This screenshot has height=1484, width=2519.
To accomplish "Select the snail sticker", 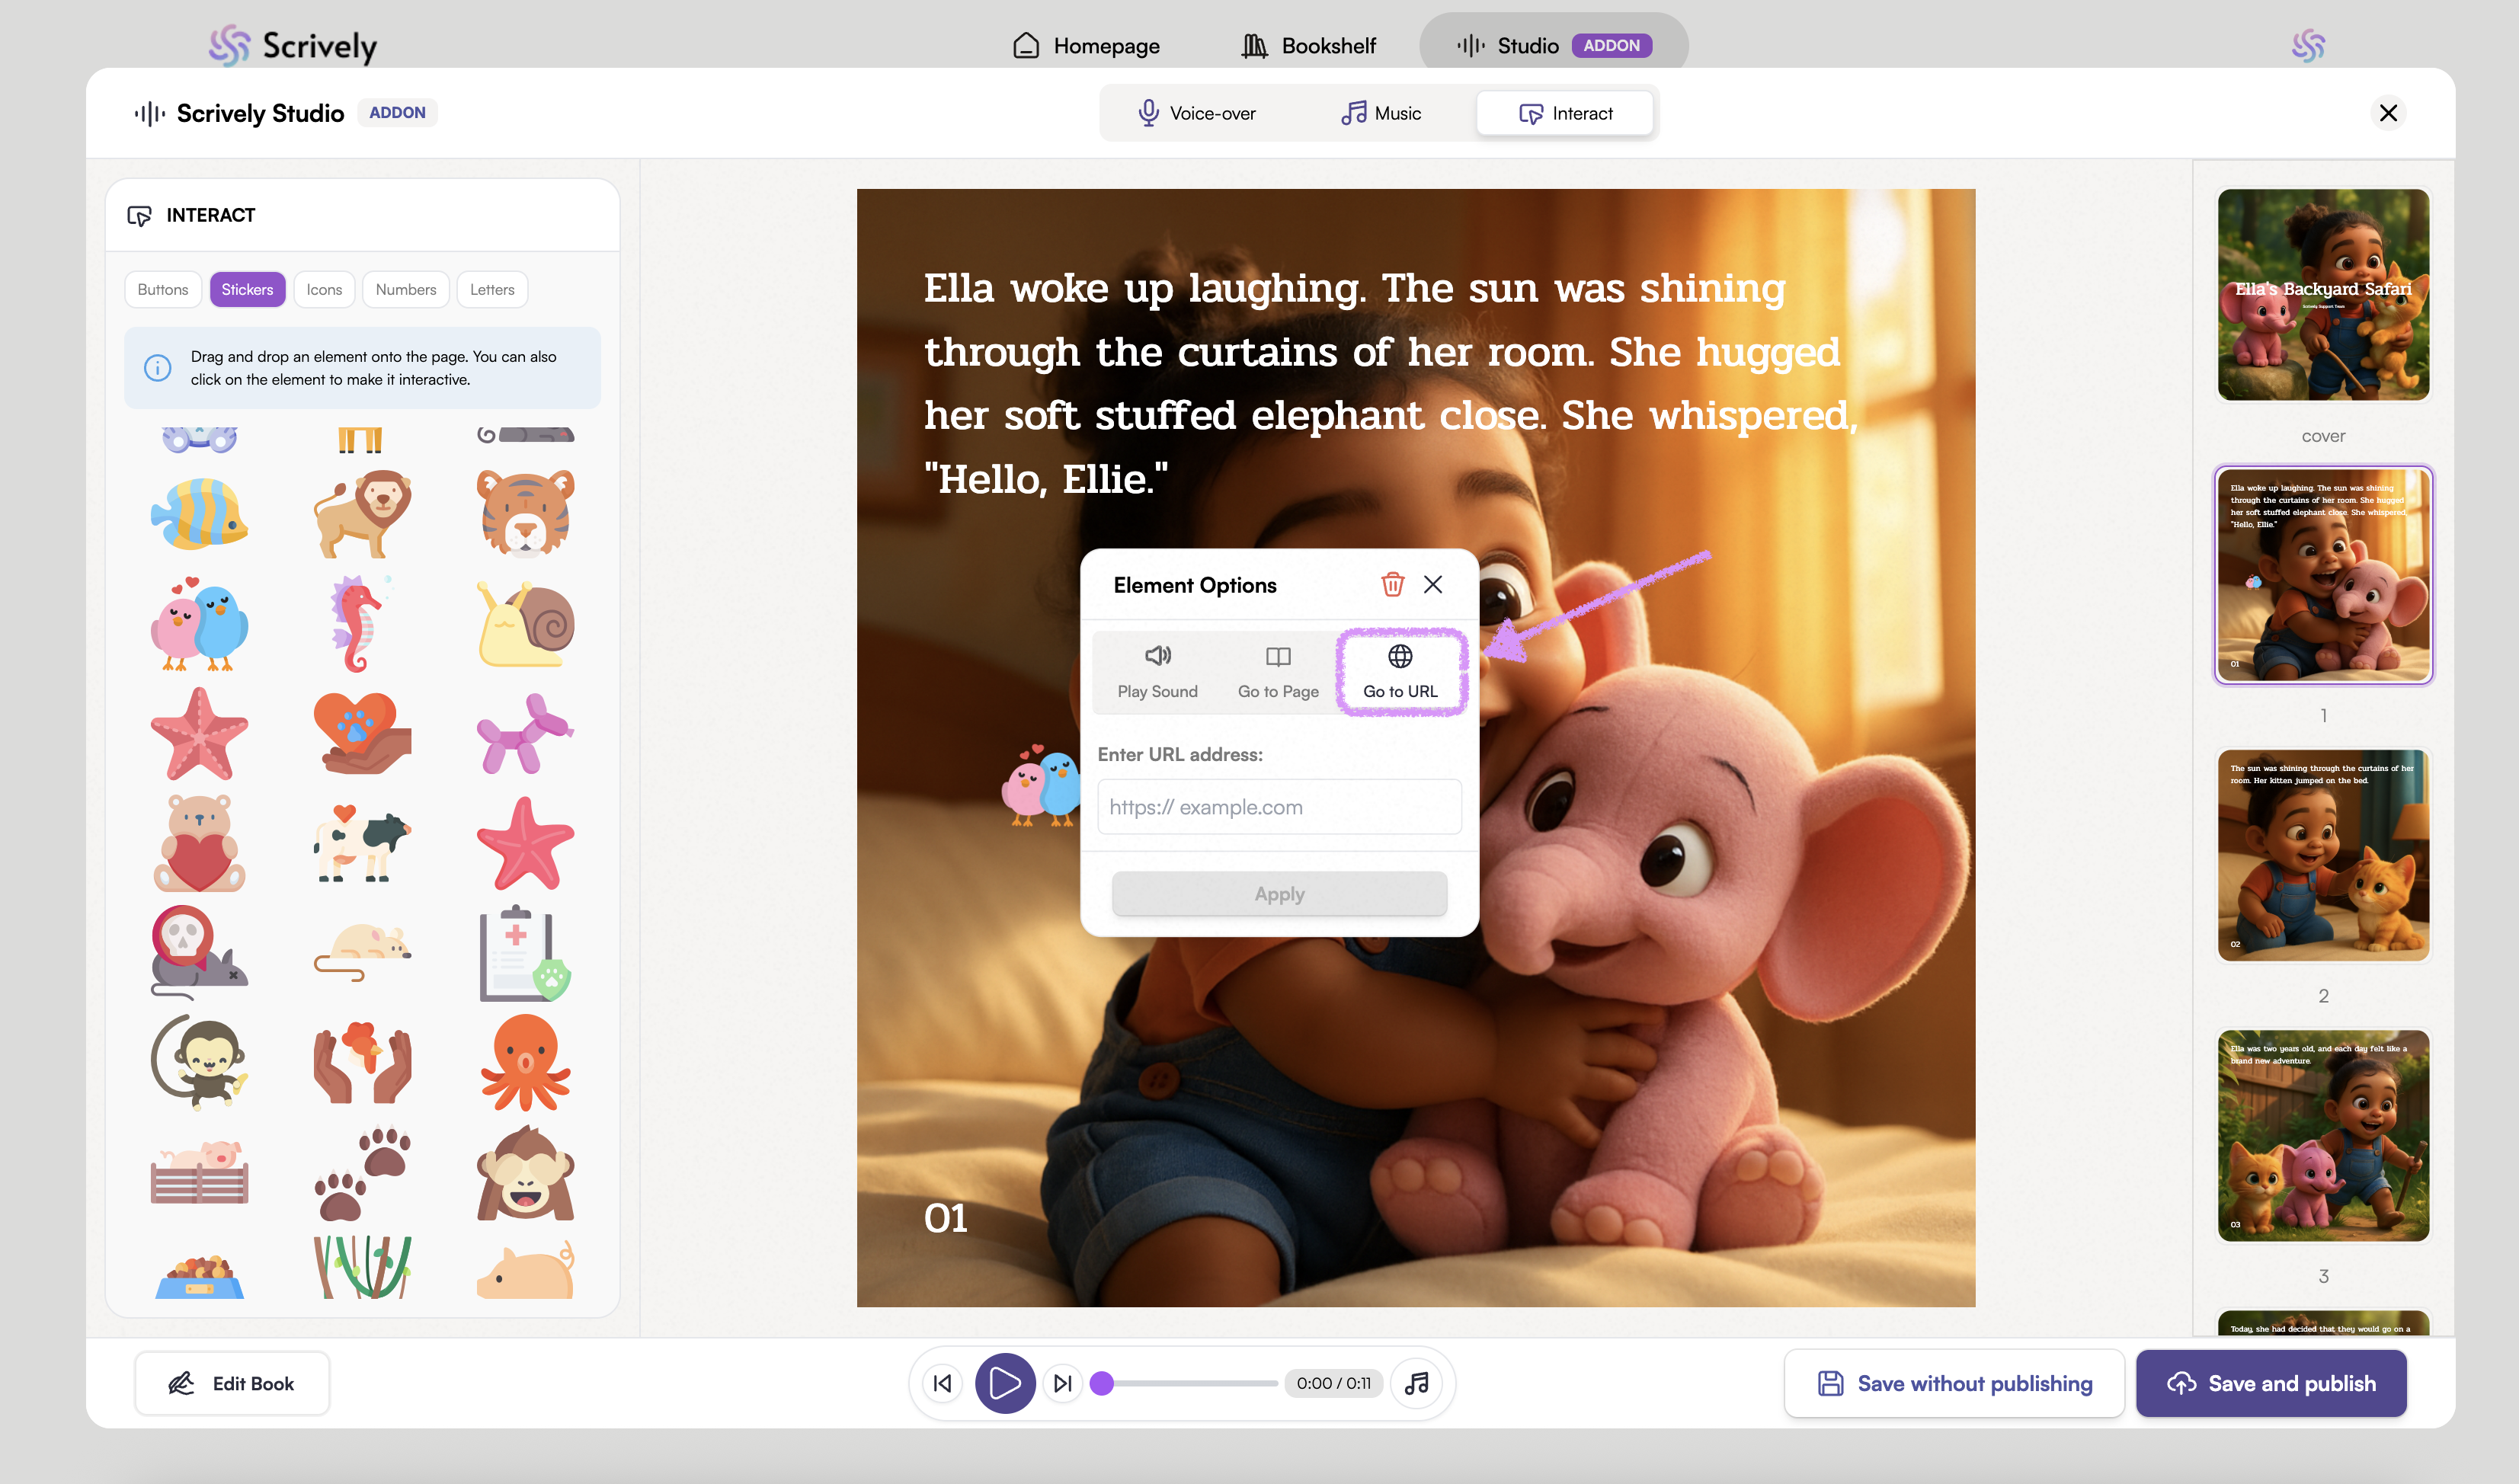I will click(x=525, y=624).
